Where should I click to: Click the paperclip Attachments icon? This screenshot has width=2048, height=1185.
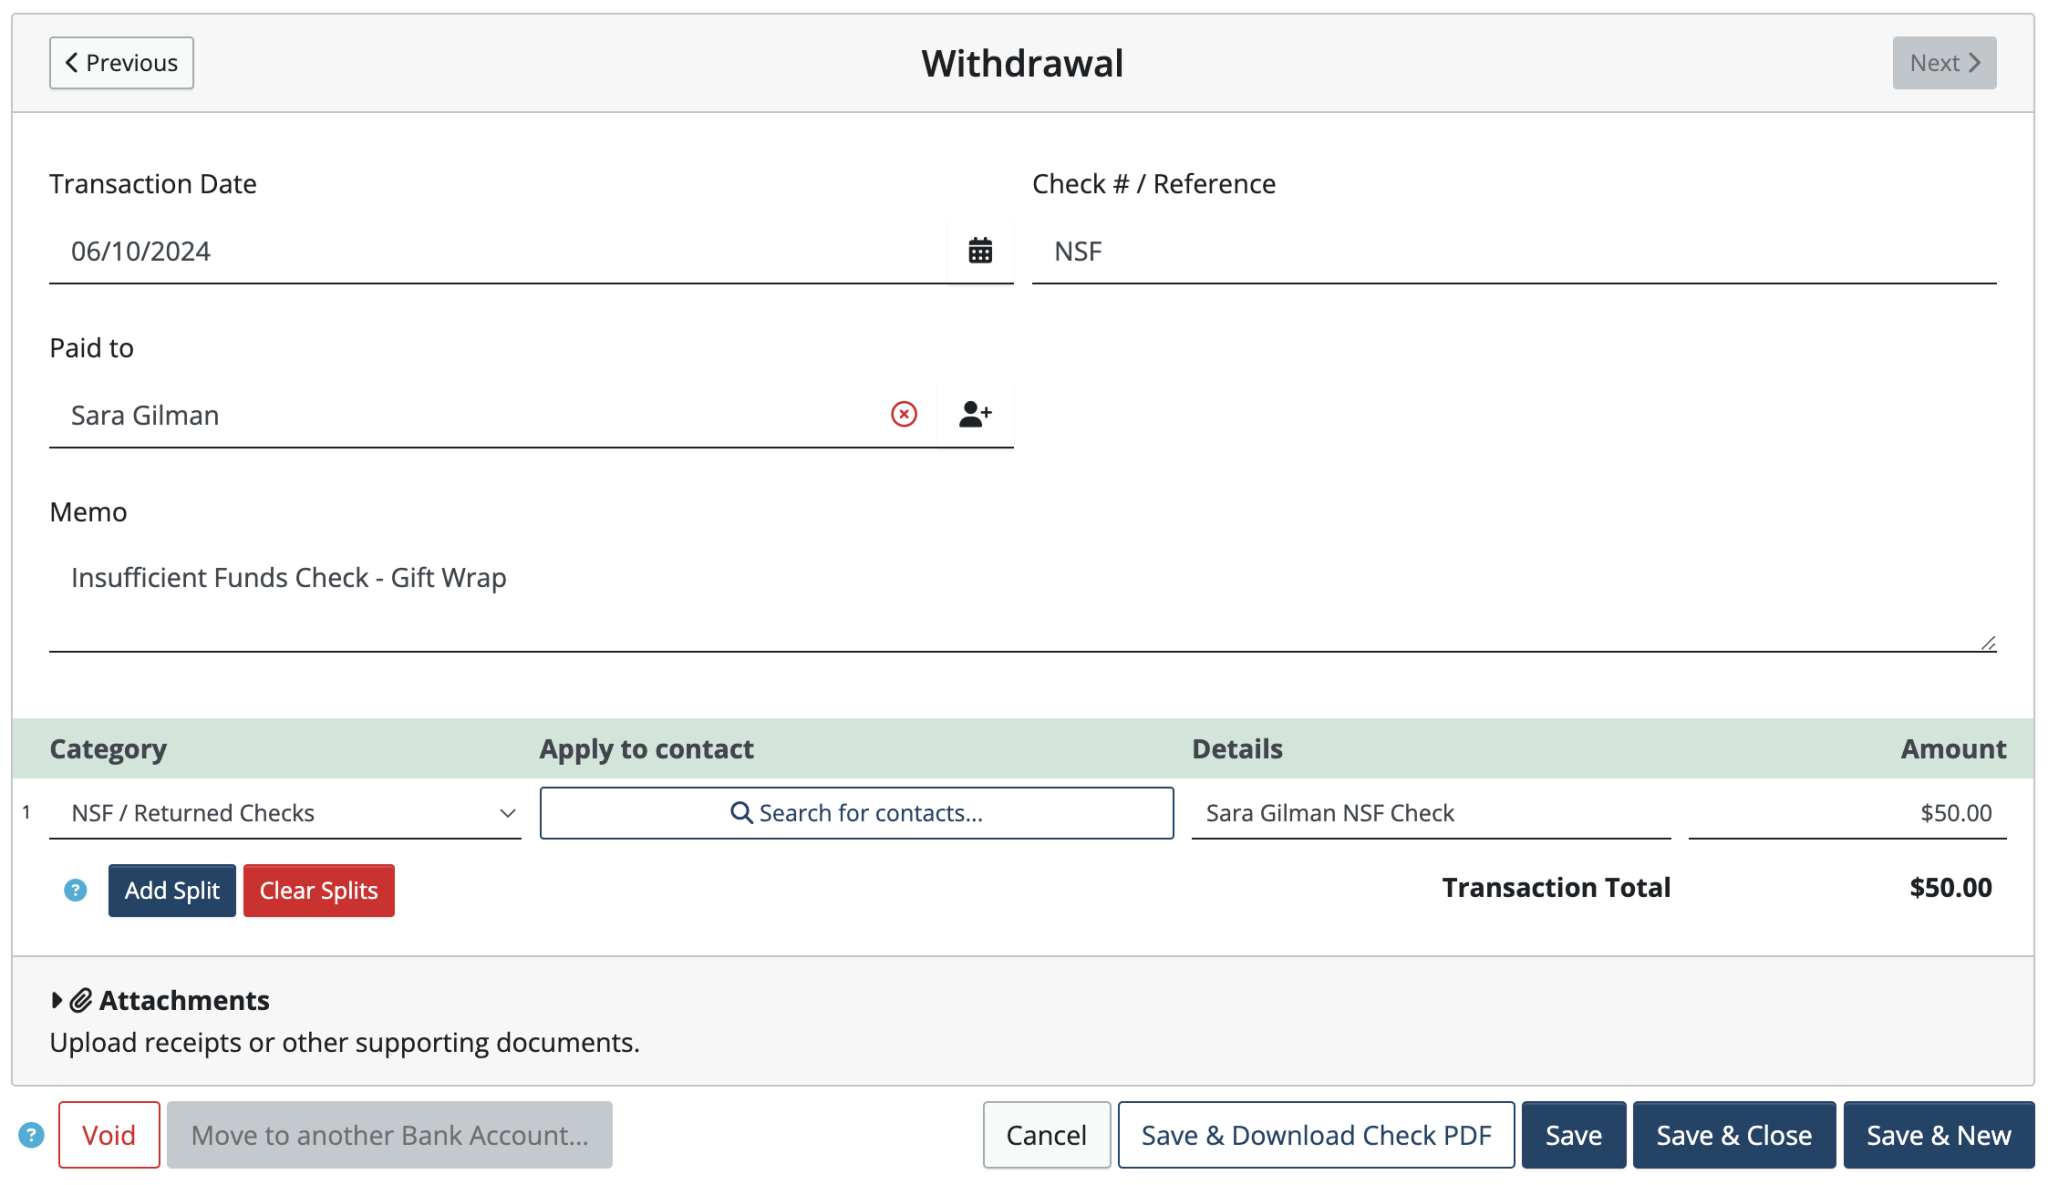(81, 1000)
